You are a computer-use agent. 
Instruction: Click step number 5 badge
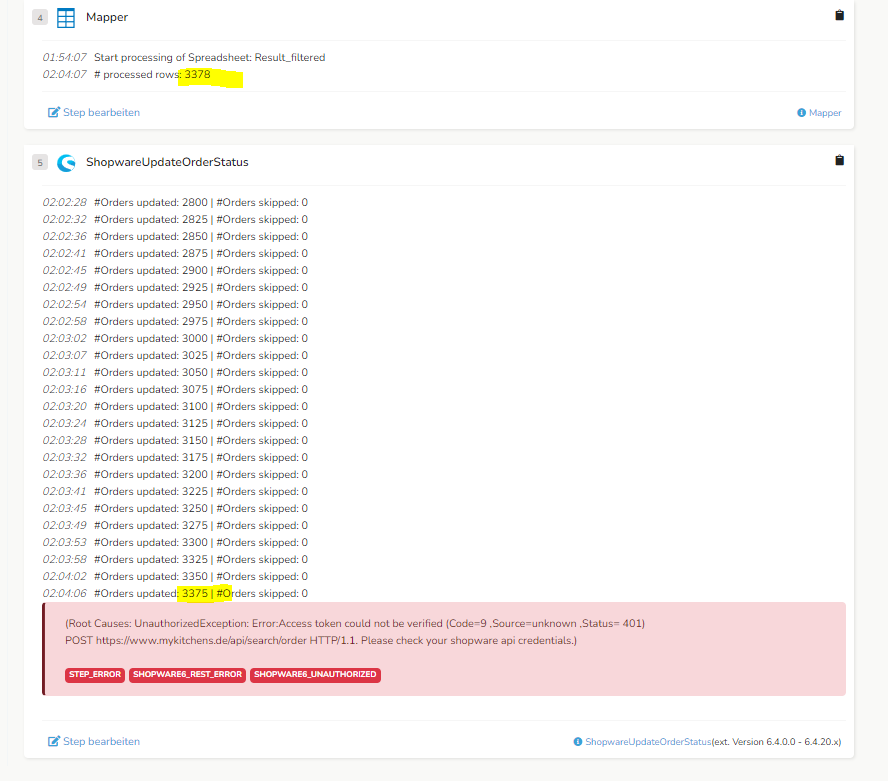40,163
